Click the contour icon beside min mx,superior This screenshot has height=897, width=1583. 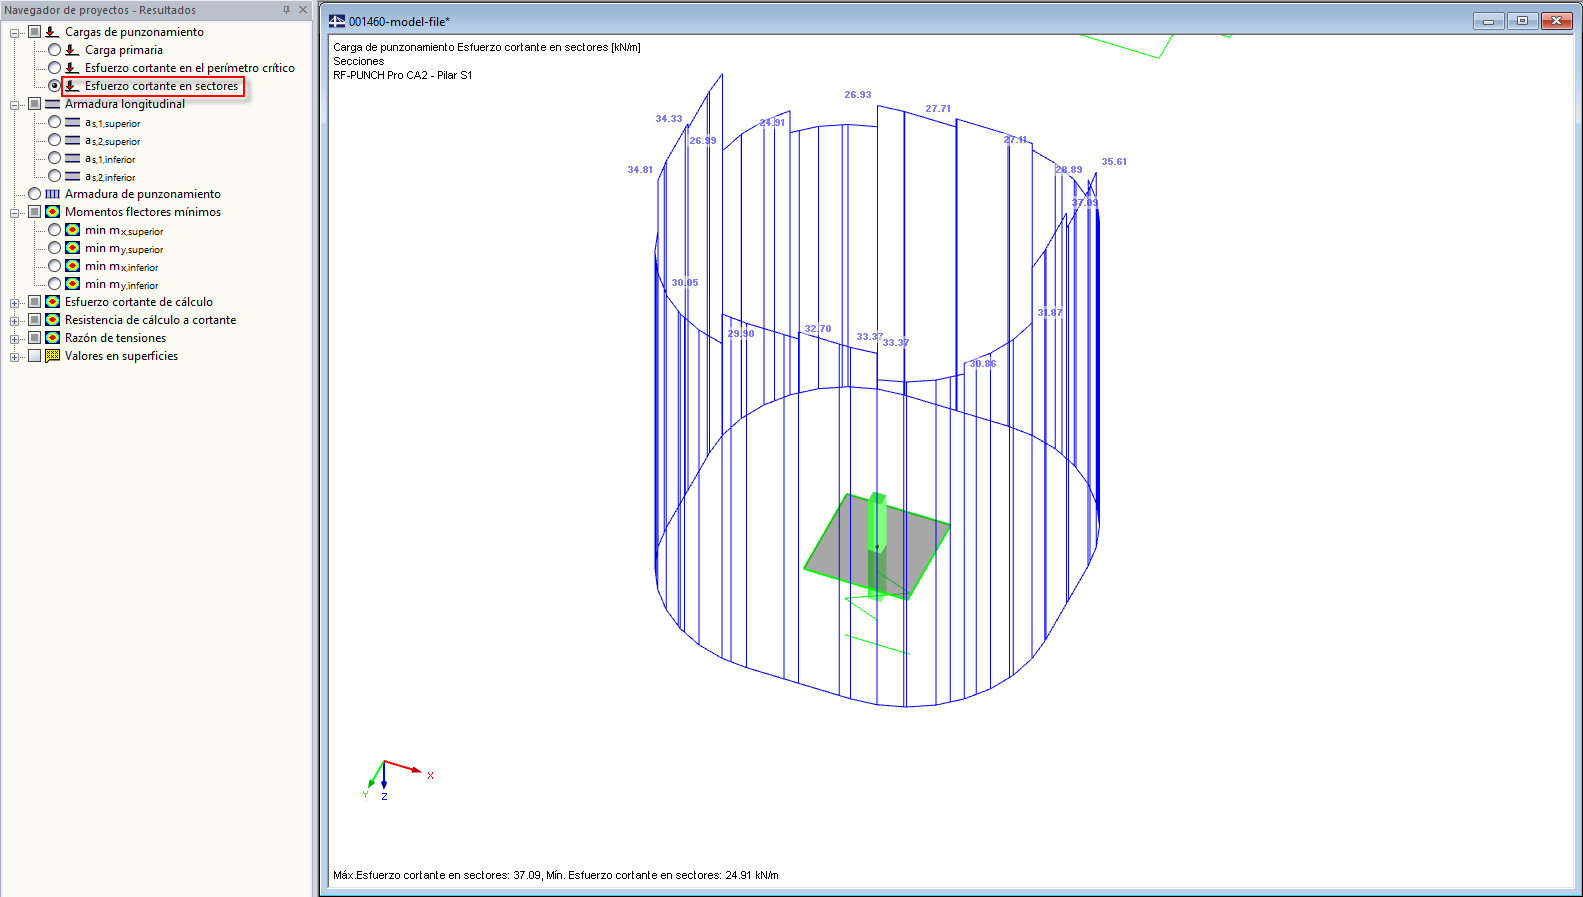pyautogui.click(x=72, y=230)
